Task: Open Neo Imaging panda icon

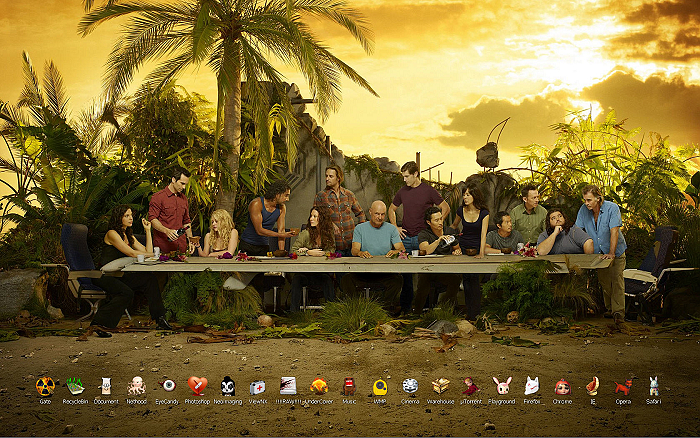Action: pyautogui.click(x=227, y=386)
